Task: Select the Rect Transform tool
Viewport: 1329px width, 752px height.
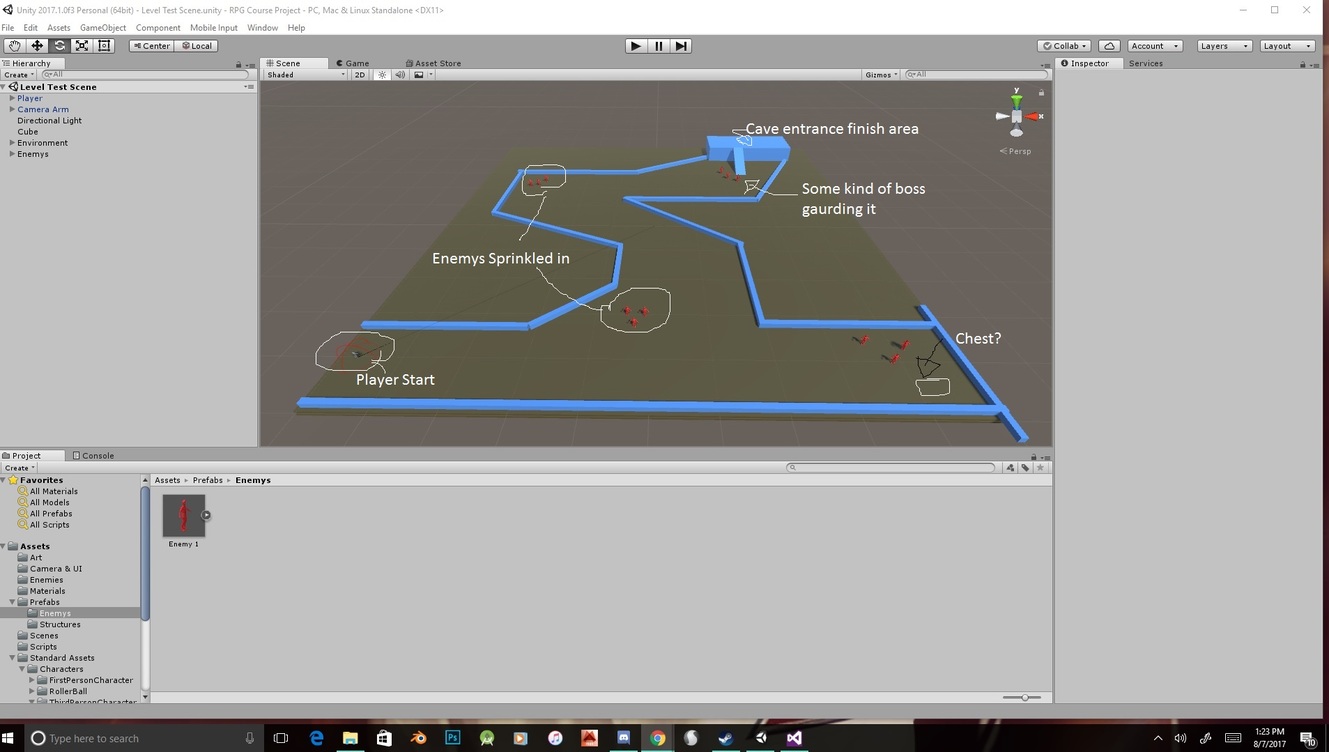Action: pyautogui.click(x=104, y=46)
